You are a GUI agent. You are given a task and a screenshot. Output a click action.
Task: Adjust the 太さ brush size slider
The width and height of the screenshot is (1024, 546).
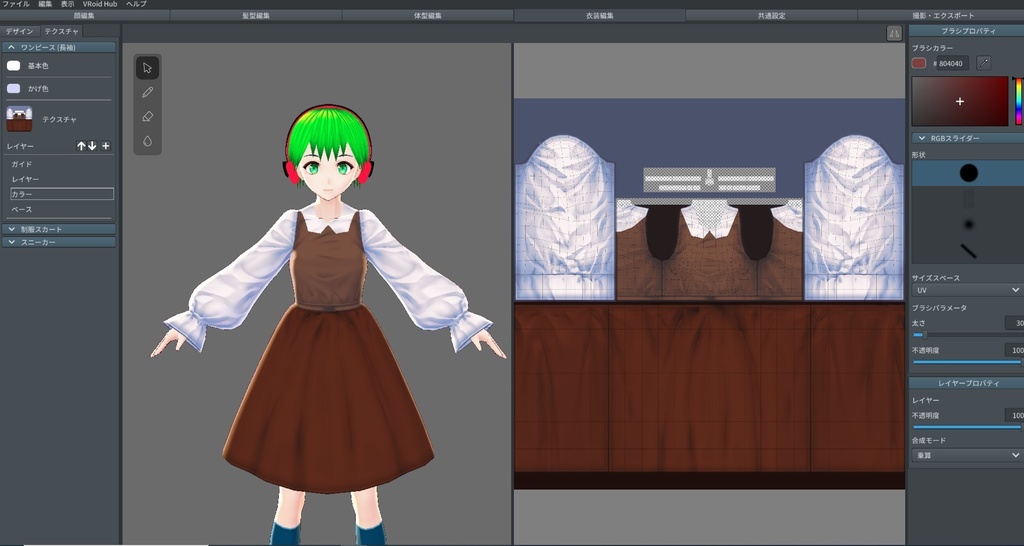(968, 335)
